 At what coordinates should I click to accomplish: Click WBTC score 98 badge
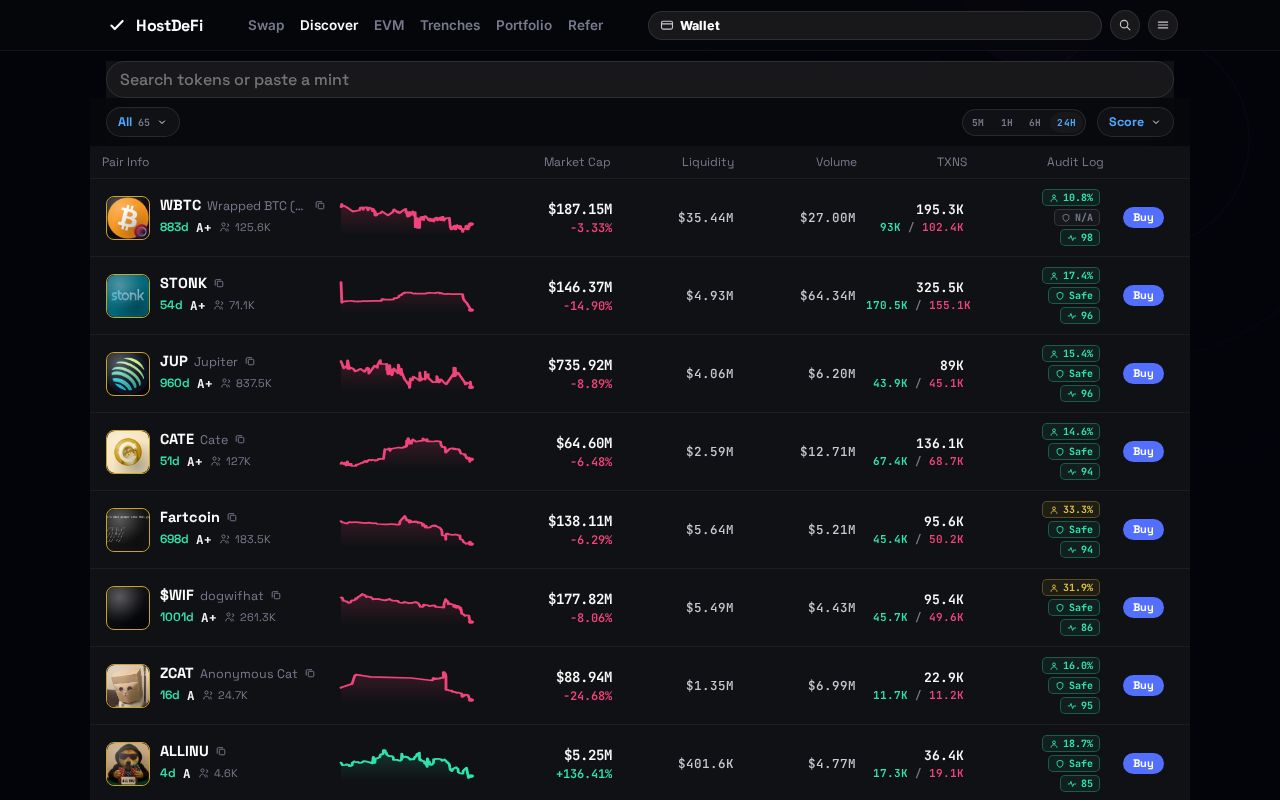[1080, 237]
